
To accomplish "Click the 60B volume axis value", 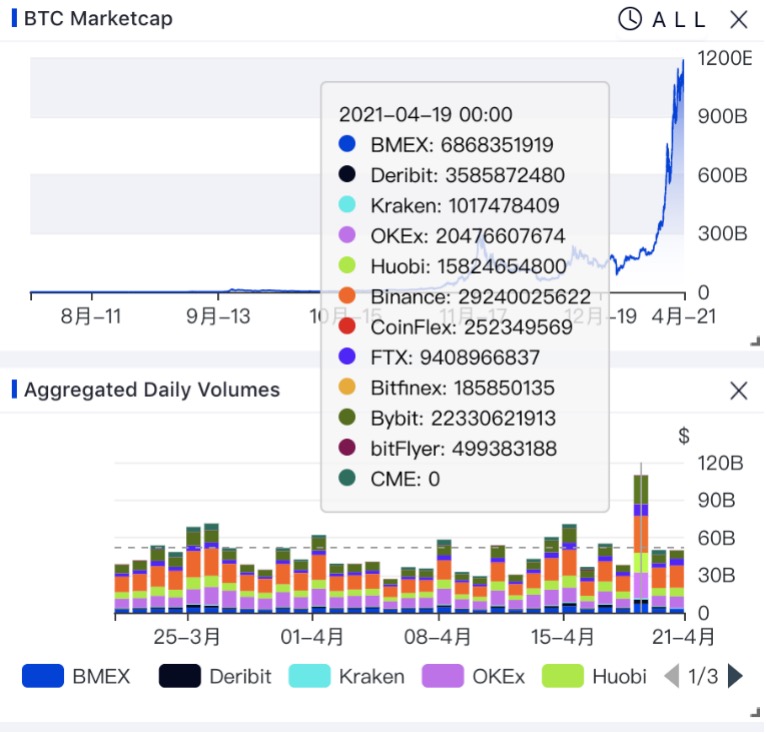I will point(716,538).
